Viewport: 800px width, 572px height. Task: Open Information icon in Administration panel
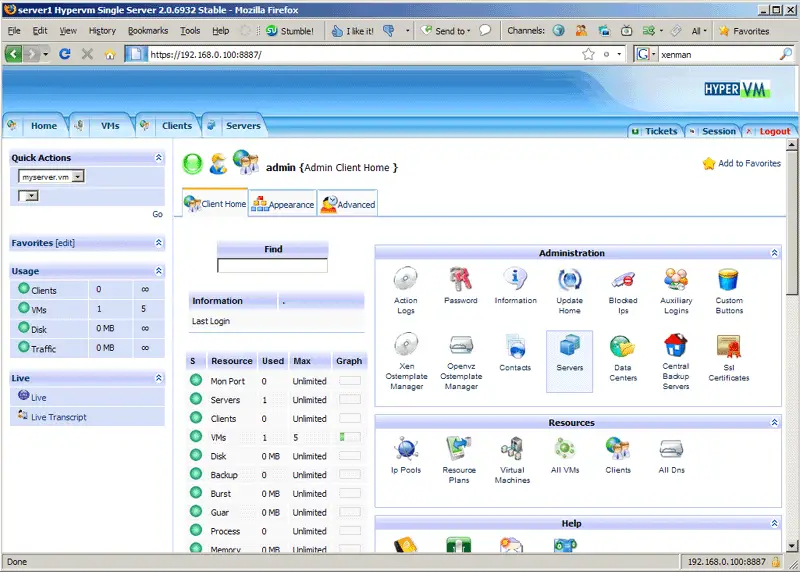click(x=515, y=285)
